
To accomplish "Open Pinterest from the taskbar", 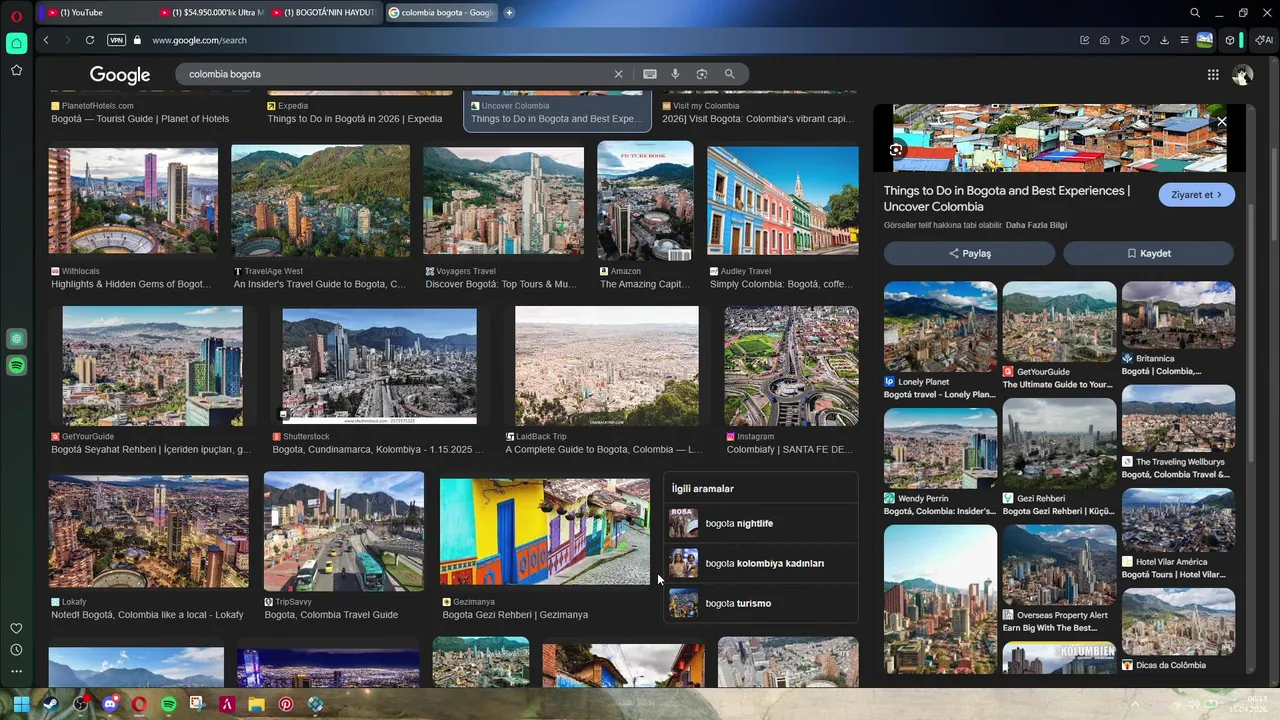I will pos(286,704).
